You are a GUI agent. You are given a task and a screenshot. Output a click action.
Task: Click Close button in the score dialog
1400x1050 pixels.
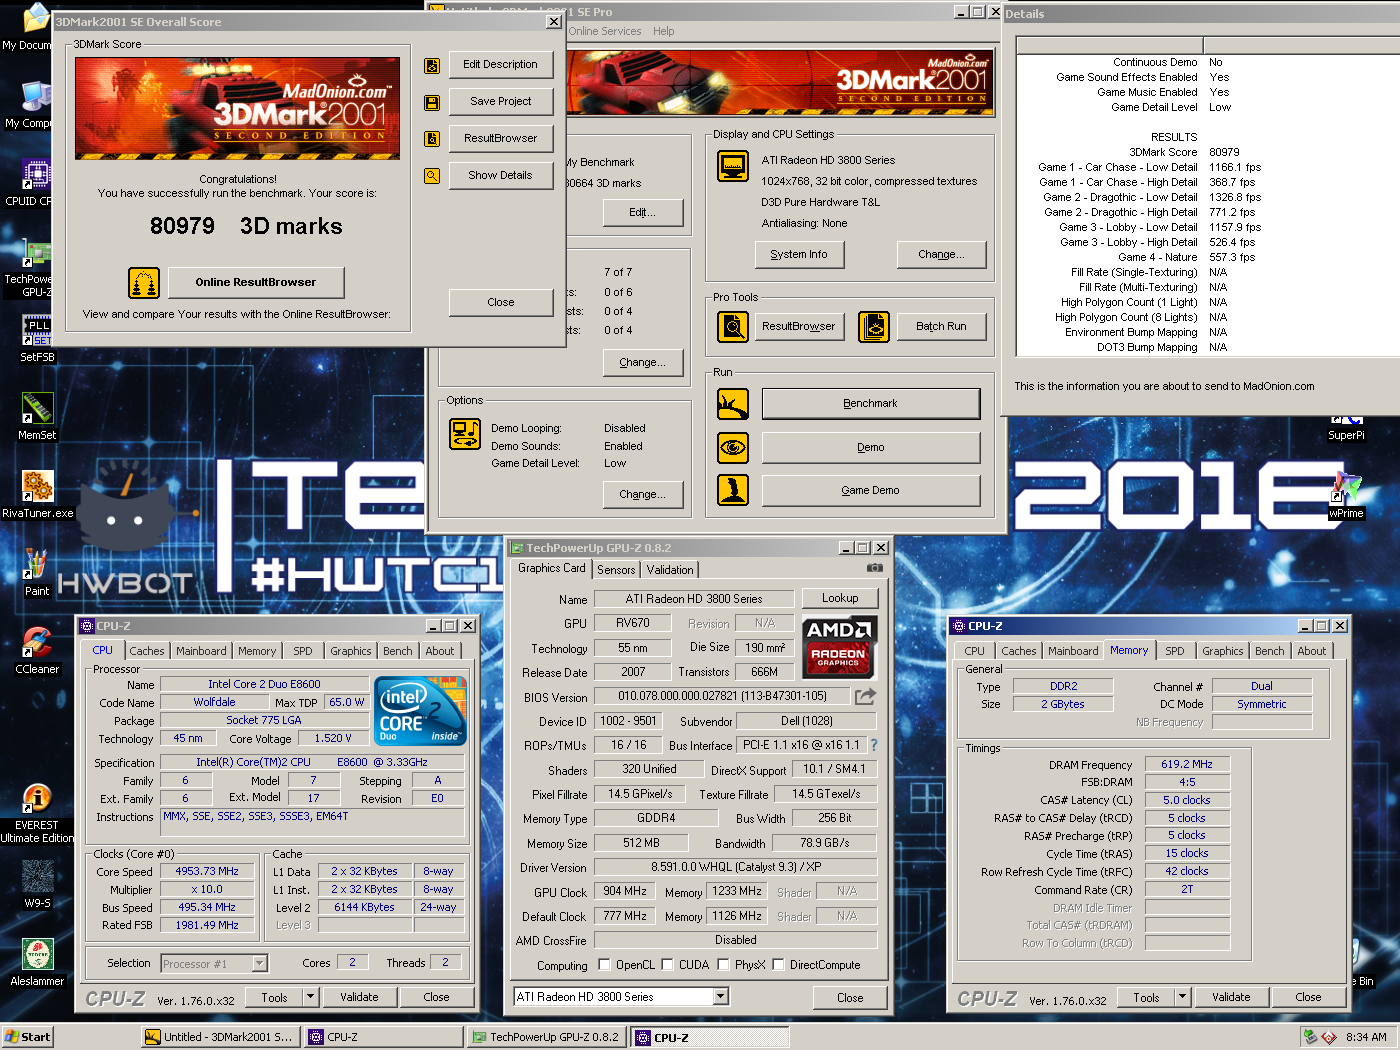pos(501,303)
